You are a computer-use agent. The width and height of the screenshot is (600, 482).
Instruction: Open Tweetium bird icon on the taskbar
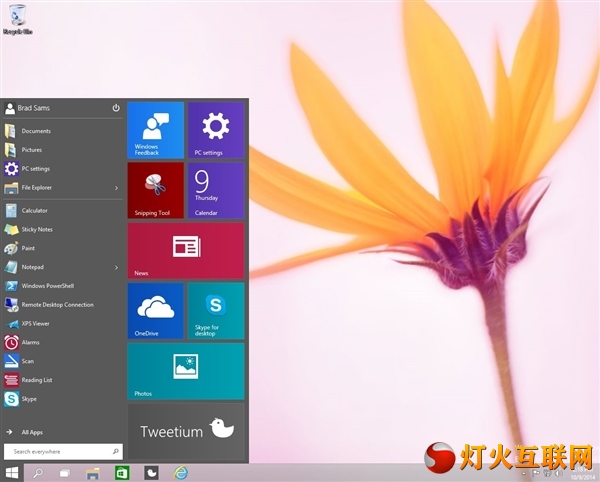[x=151, y=473]
